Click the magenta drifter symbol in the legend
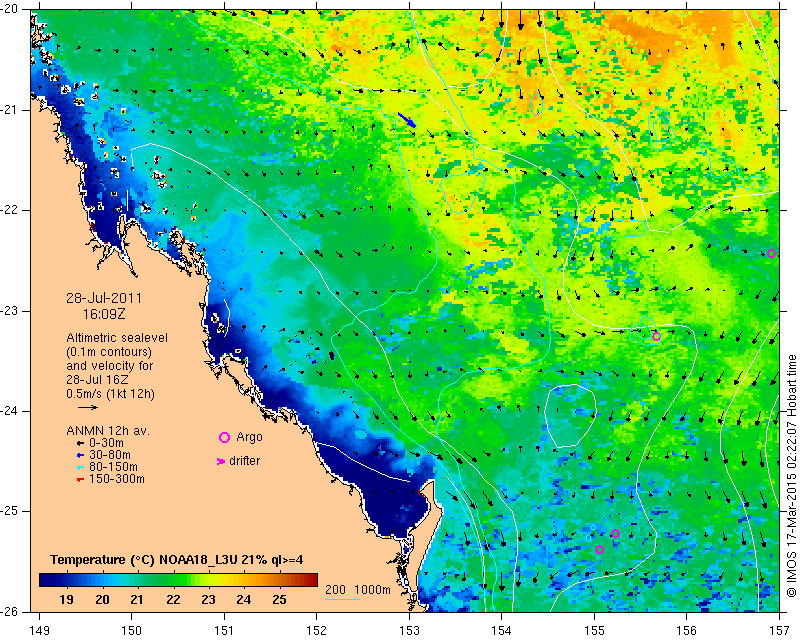Screen dimensions: 800x640 220,461
